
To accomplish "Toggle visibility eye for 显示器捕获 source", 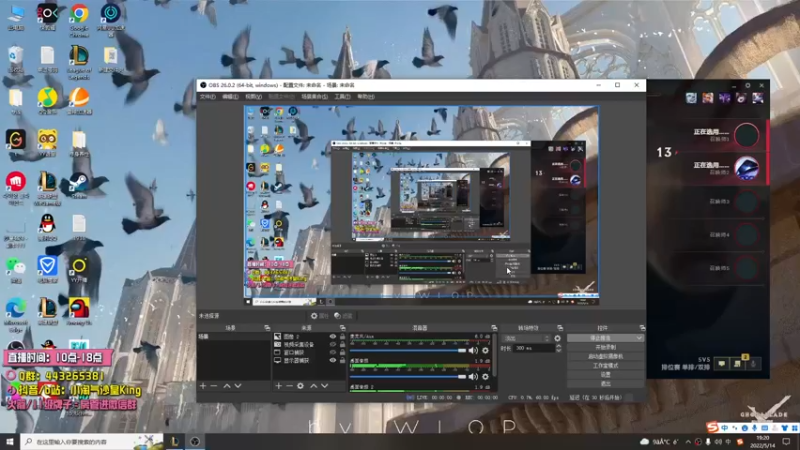I will 333,360.
